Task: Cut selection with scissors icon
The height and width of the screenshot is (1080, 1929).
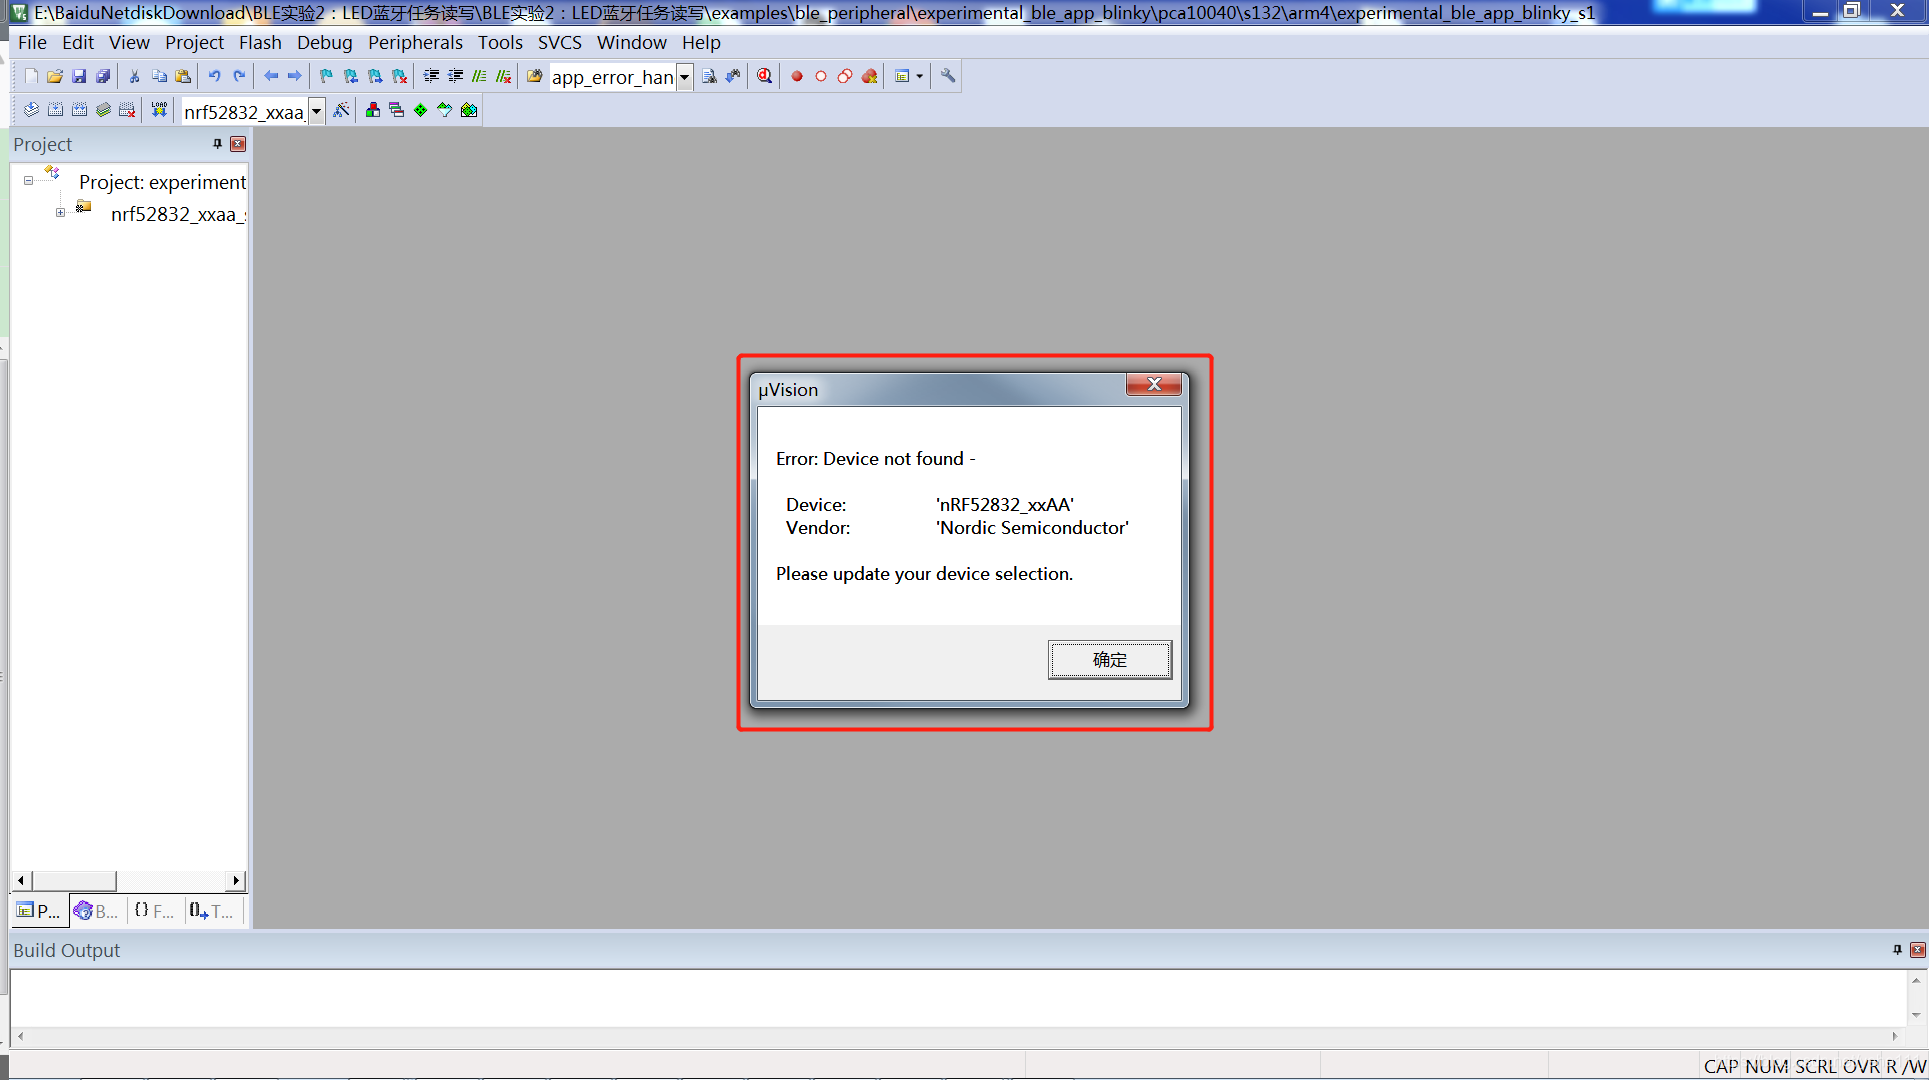Action: [135, 76]
